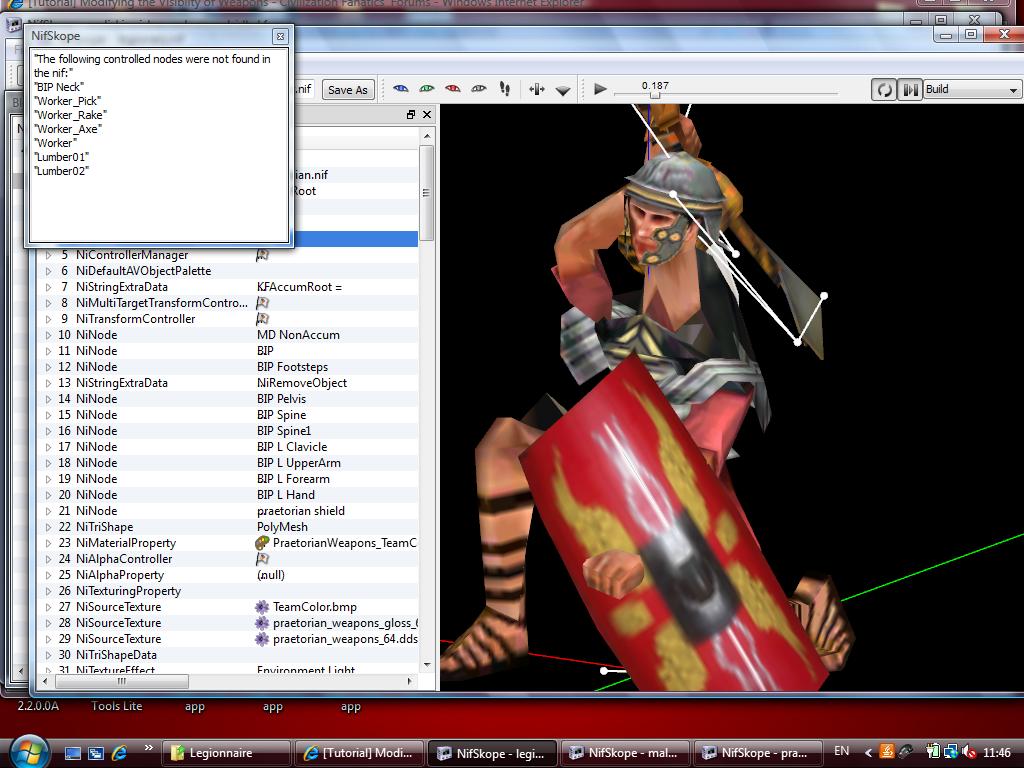
Task: Click the block list scroll down arrow
Action: point(427,665)
